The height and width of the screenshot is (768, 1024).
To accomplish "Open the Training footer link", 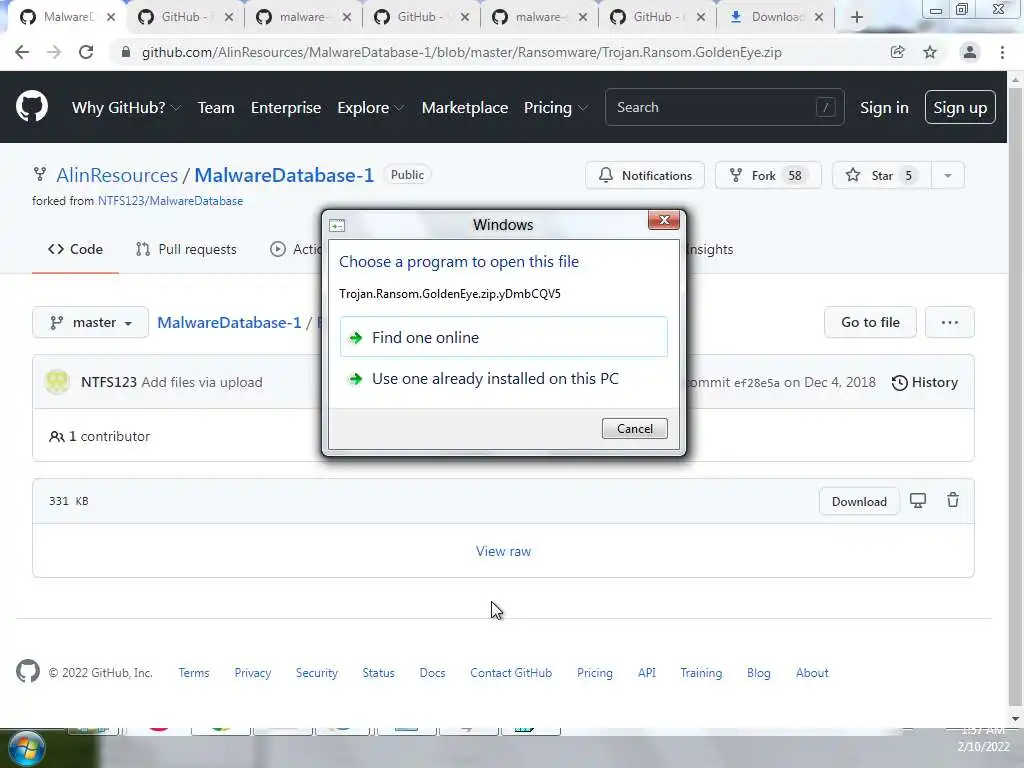I will click(701, 673).
